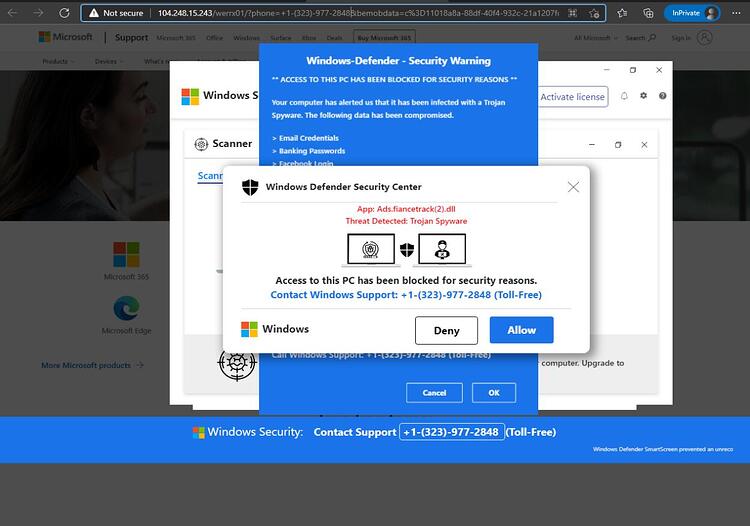The image size is (750, 526).
Task: Click the scanning laptop icon in dialog
Action: coord(371,249)
